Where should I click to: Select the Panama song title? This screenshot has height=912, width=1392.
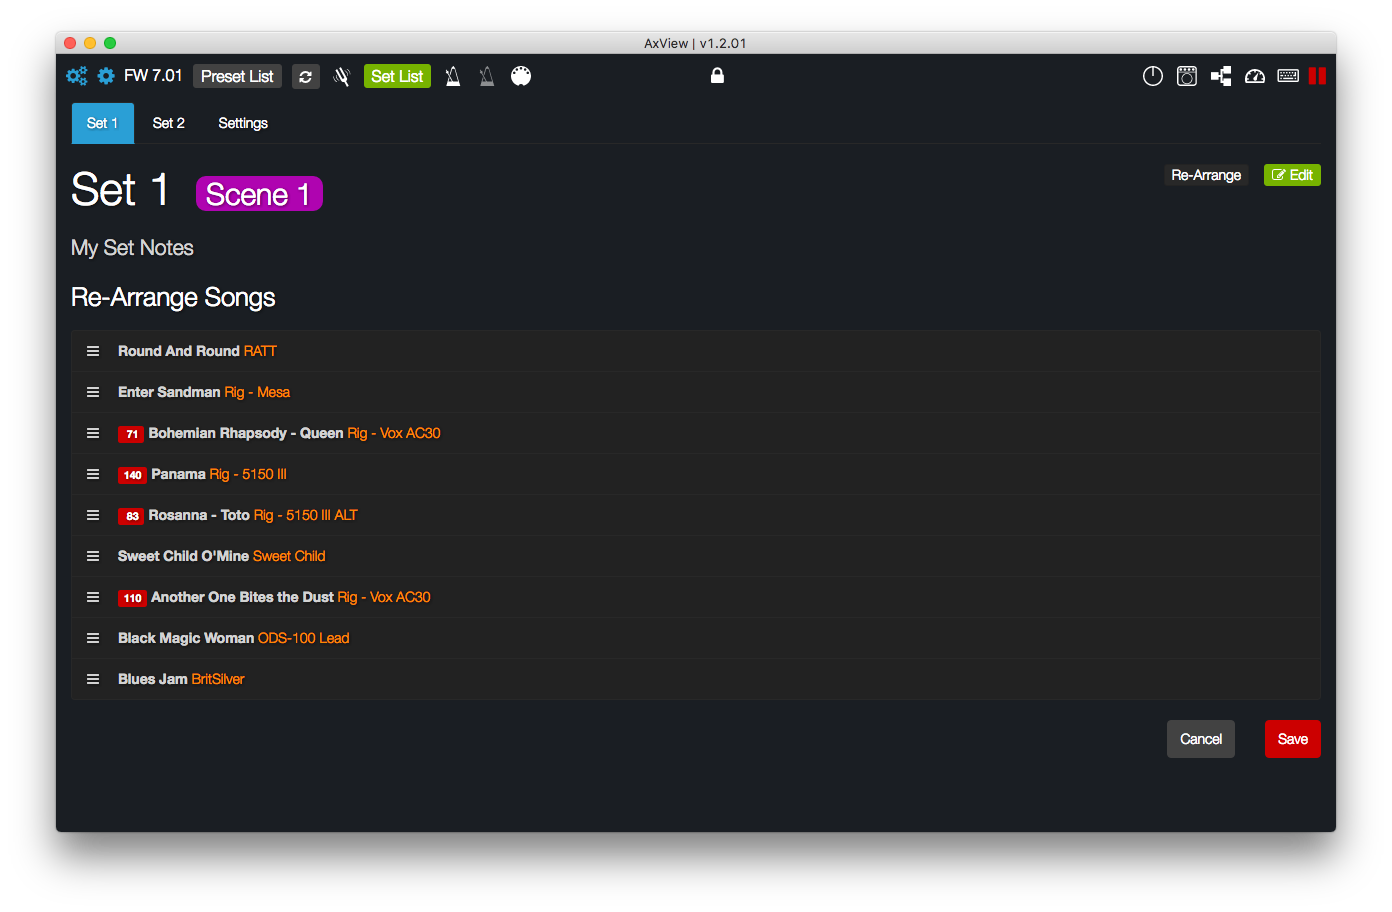coord(178,474)
